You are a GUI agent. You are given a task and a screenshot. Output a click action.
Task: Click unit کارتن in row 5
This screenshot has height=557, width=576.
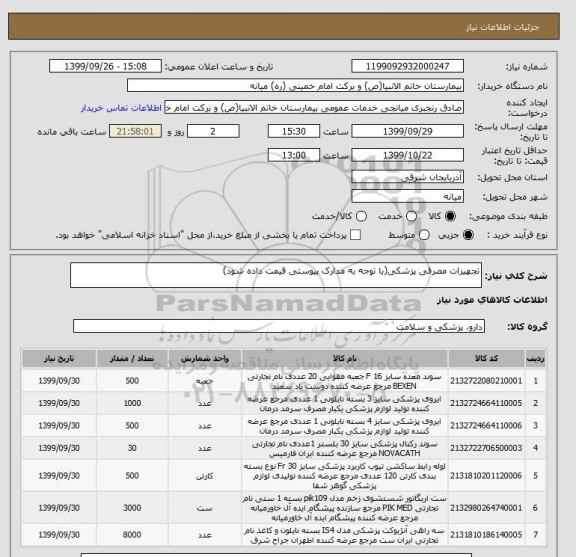click(x=205, y=476)
